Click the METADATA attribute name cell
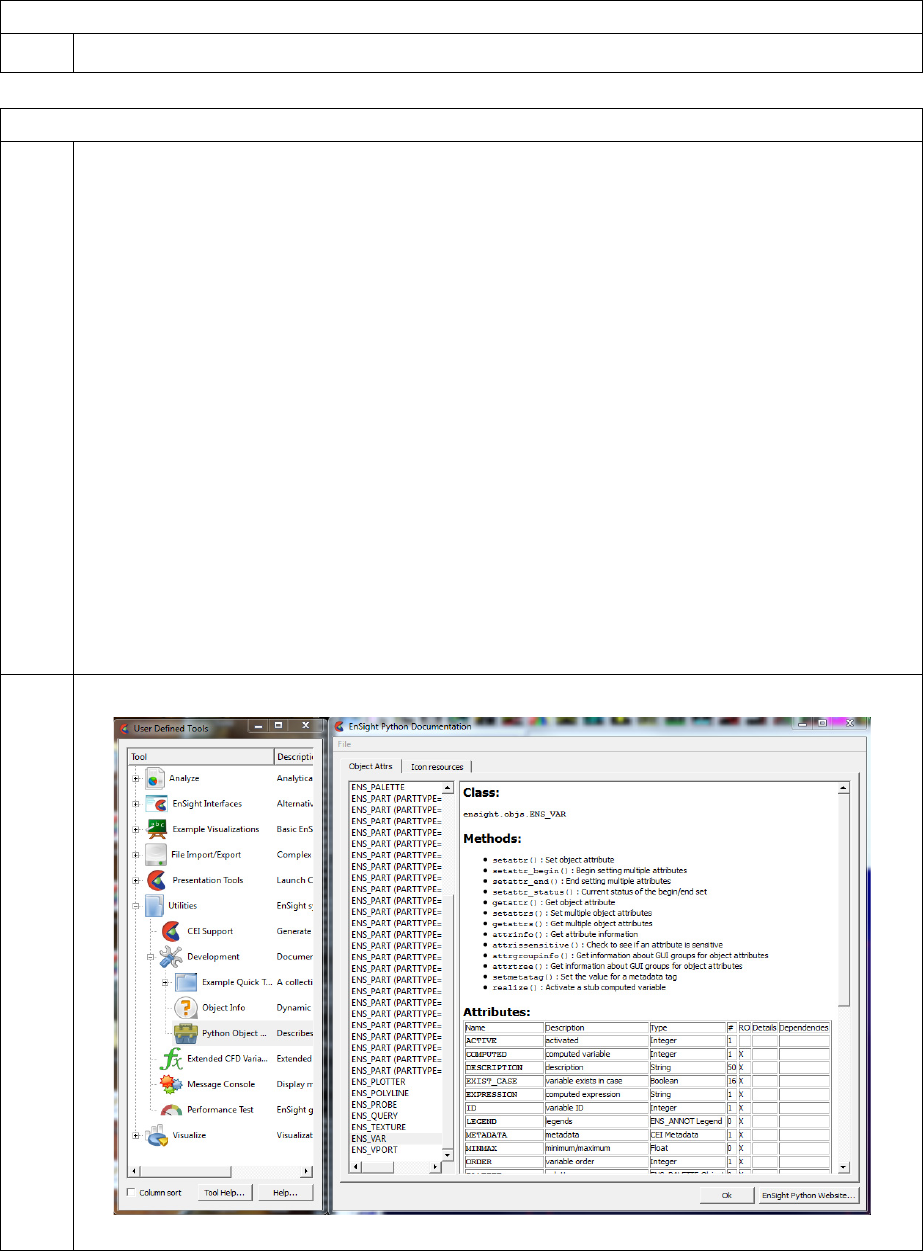The width and height of the screenshot is (923, 1251). pos(504,1136)
